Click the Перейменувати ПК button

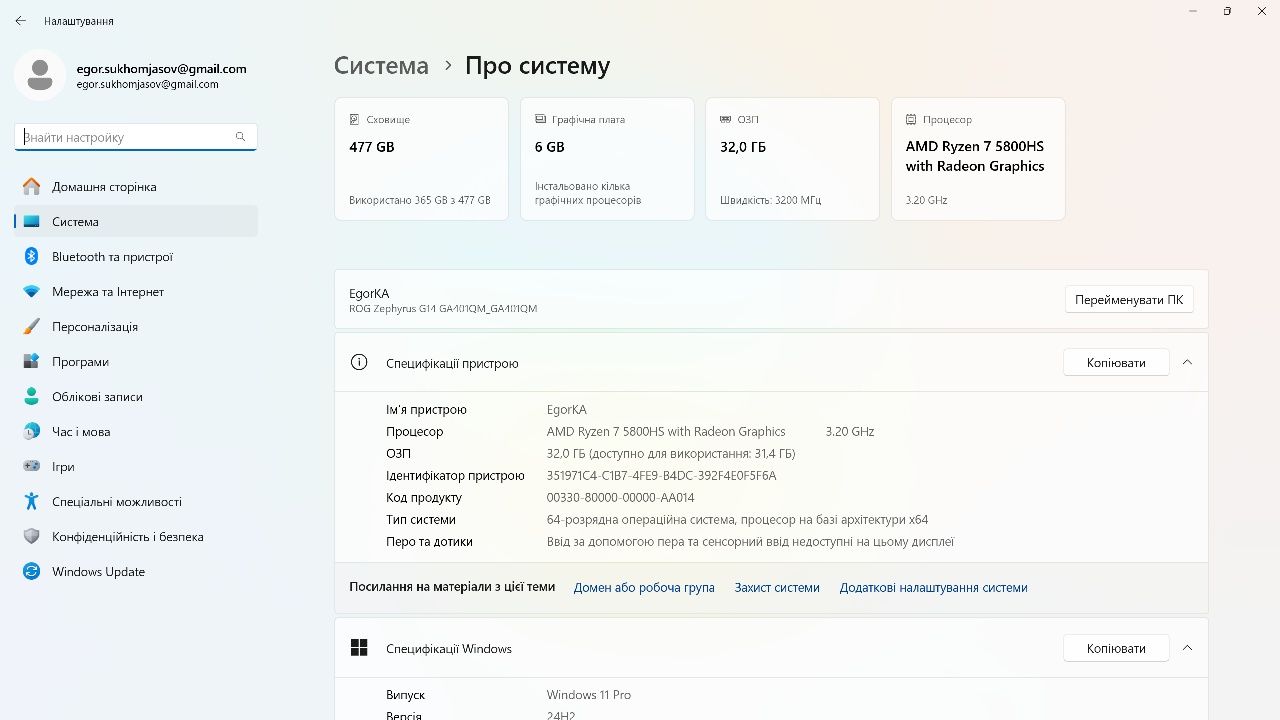coord(1129,299)
